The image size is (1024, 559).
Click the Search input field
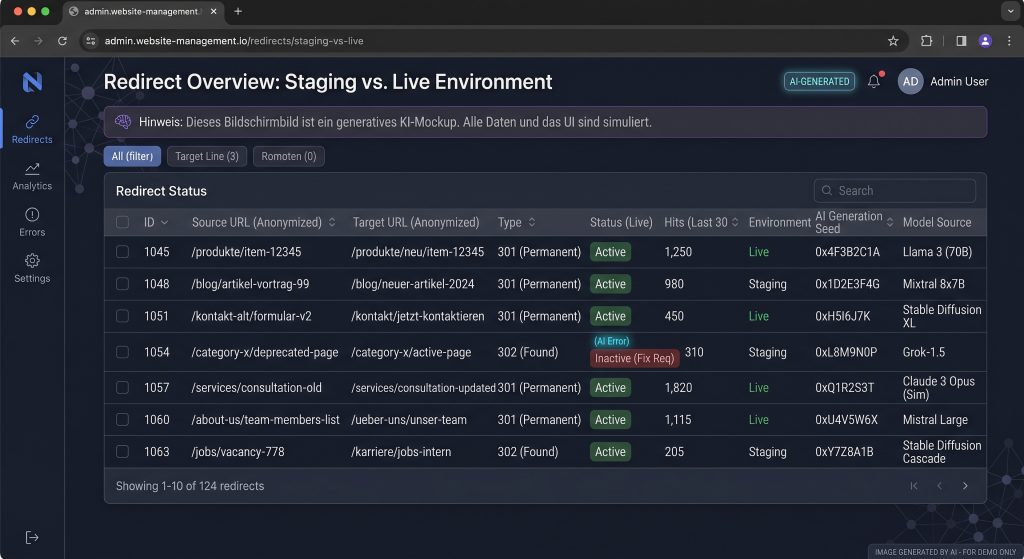click(x=895, y=190)
